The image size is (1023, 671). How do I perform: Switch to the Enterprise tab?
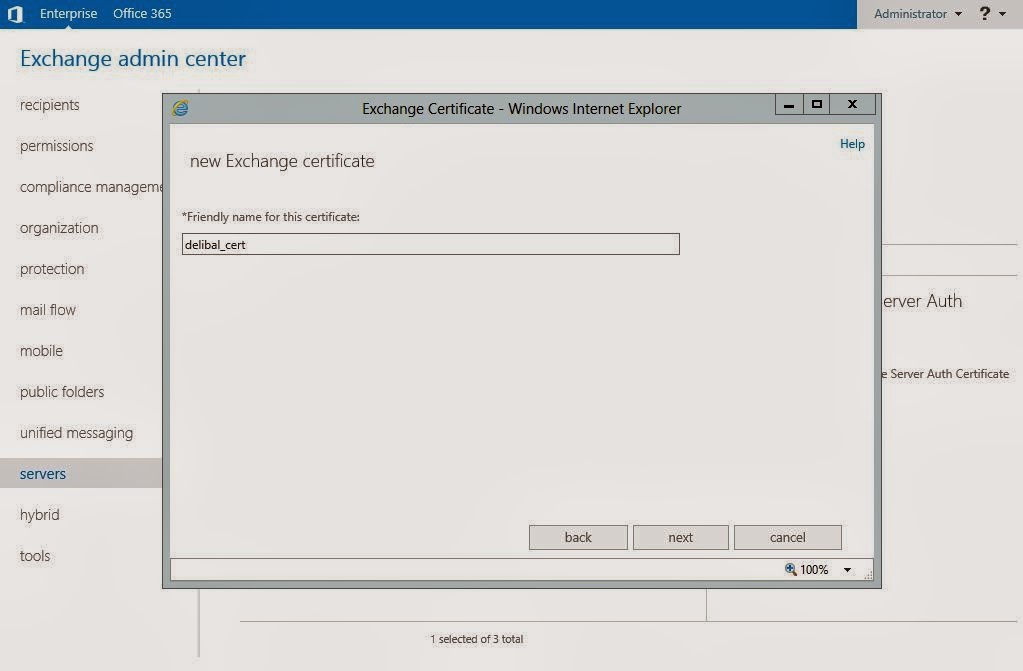tap(69, 14)
